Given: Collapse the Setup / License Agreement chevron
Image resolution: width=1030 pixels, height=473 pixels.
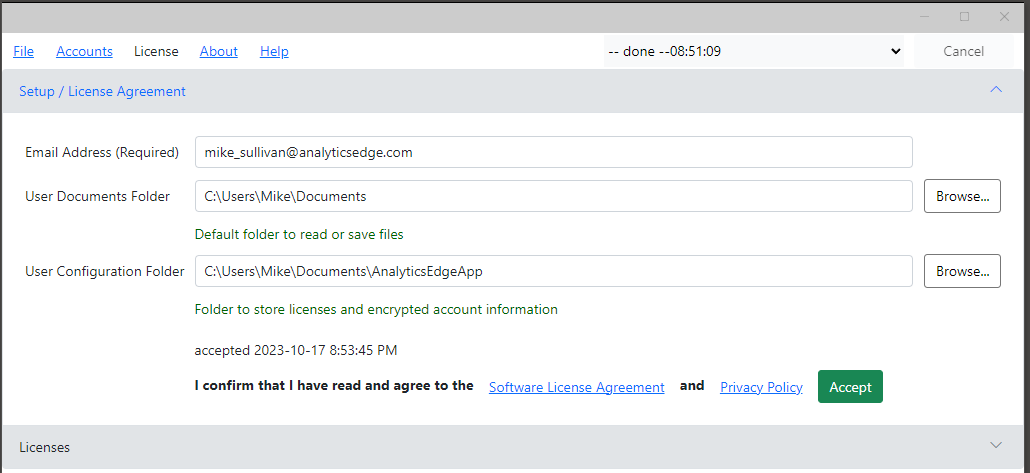Looking at the screenshot, I should click(x=996, y=90).
